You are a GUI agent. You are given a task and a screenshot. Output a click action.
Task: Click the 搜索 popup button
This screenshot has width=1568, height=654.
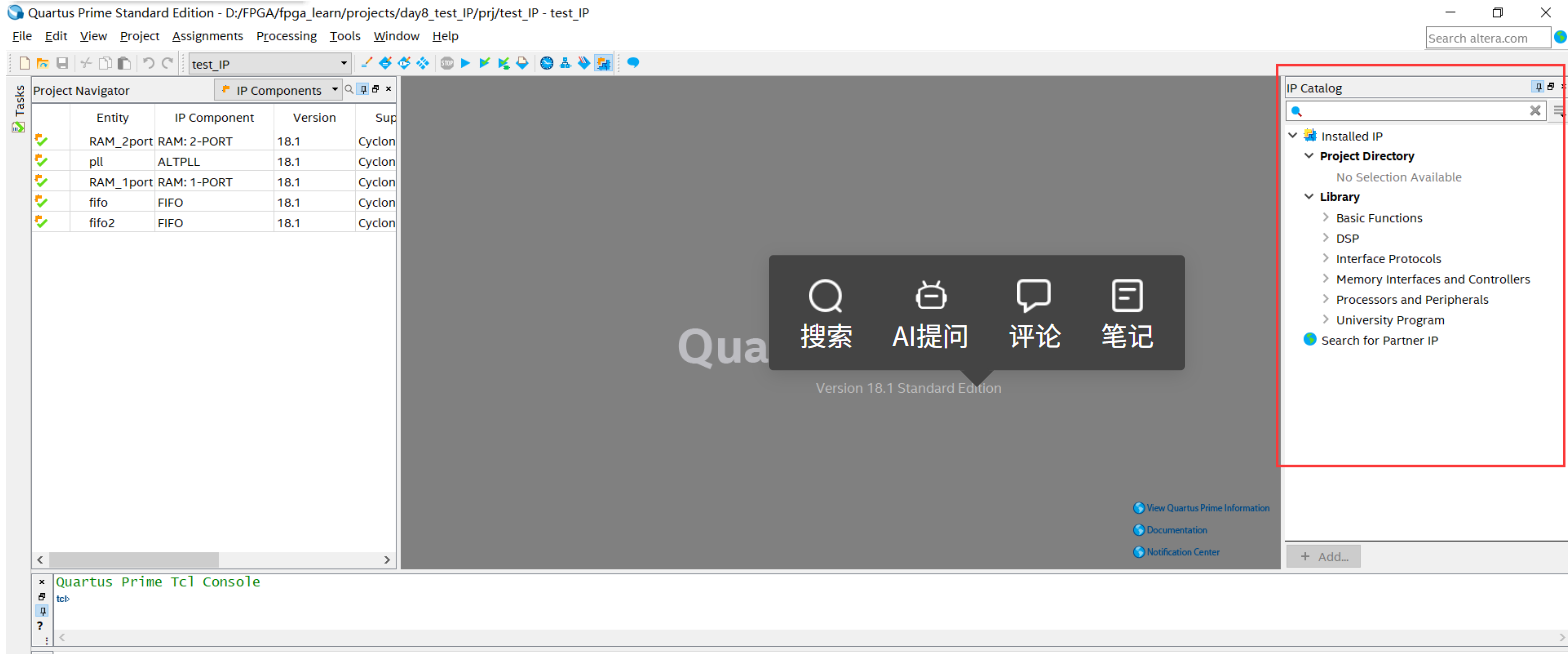pos(826,313)
